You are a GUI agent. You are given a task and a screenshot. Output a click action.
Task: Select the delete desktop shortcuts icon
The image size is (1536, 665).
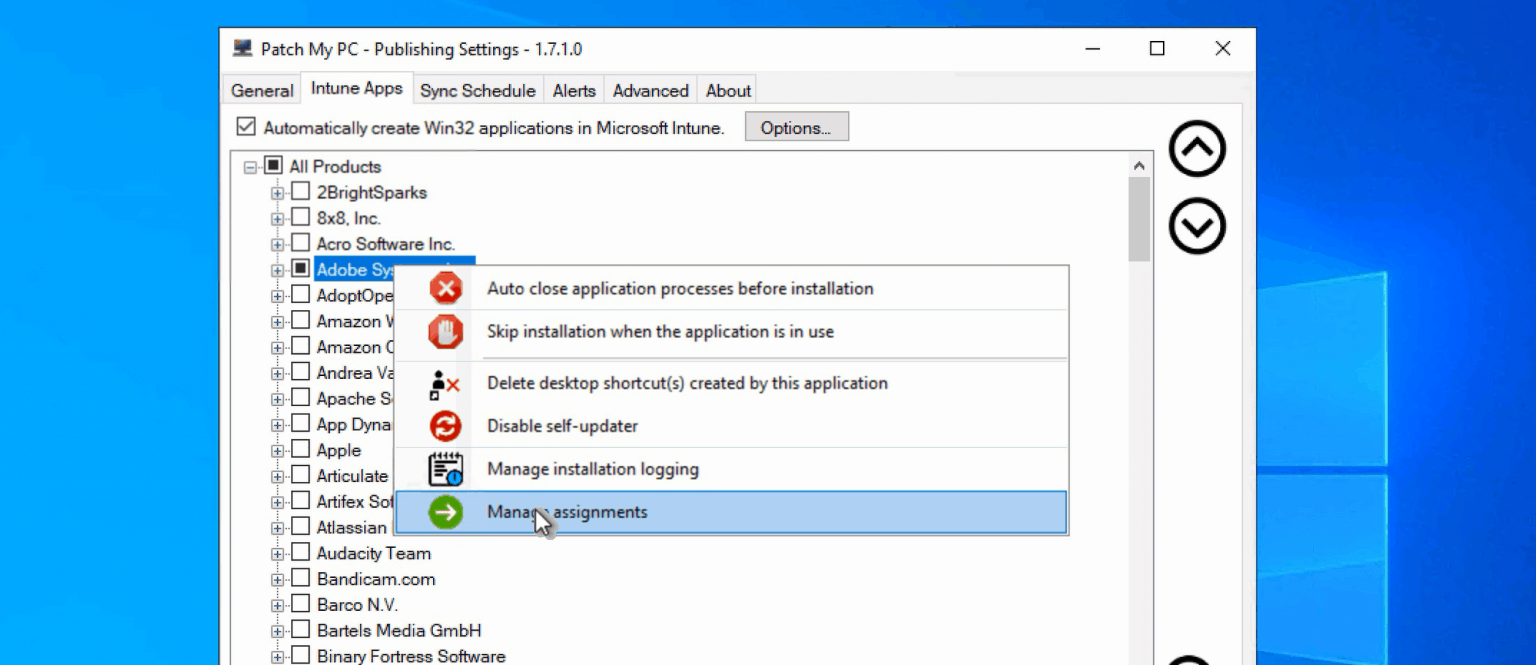tap(446, 383)
